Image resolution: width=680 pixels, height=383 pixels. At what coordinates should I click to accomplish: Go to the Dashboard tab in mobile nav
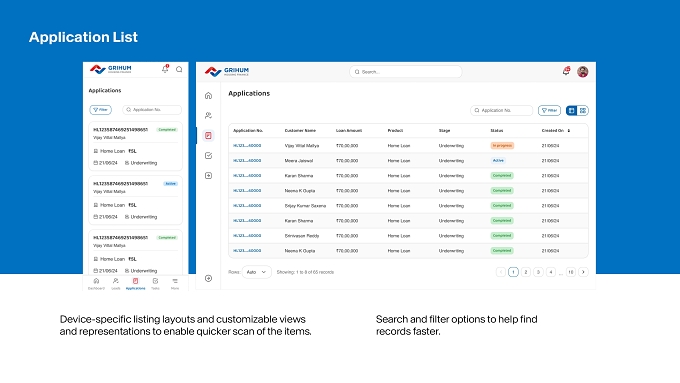96,284
